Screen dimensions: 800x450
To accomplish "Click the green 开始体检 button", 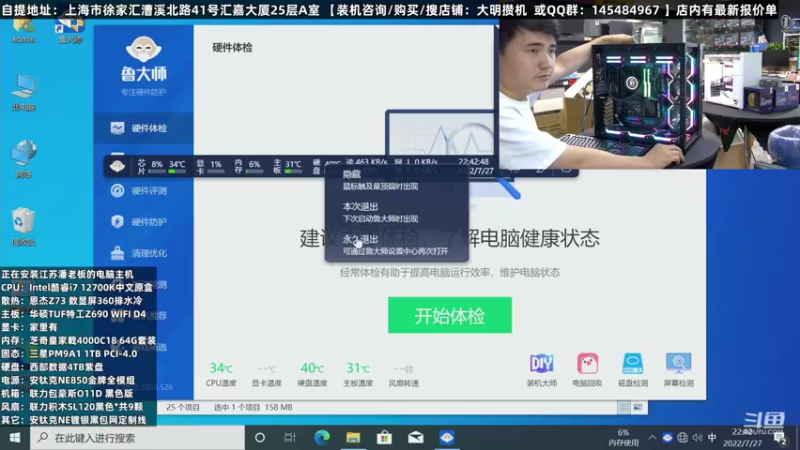I will [x=449, y=315].
